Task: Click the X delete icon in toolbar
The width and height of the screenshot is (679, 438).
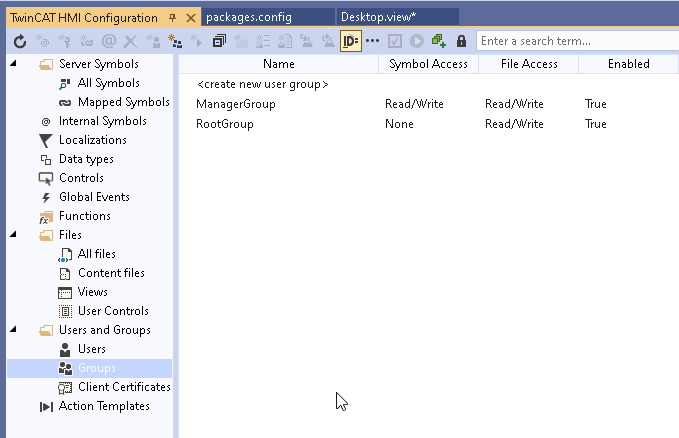Action: point(130,42)
